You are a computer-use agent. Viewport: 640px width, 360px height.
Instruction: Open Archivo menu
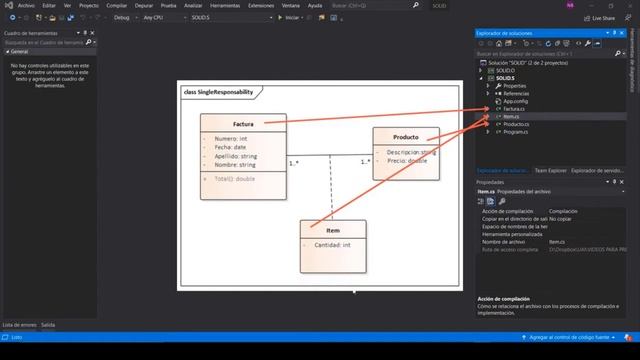(26, 6)
